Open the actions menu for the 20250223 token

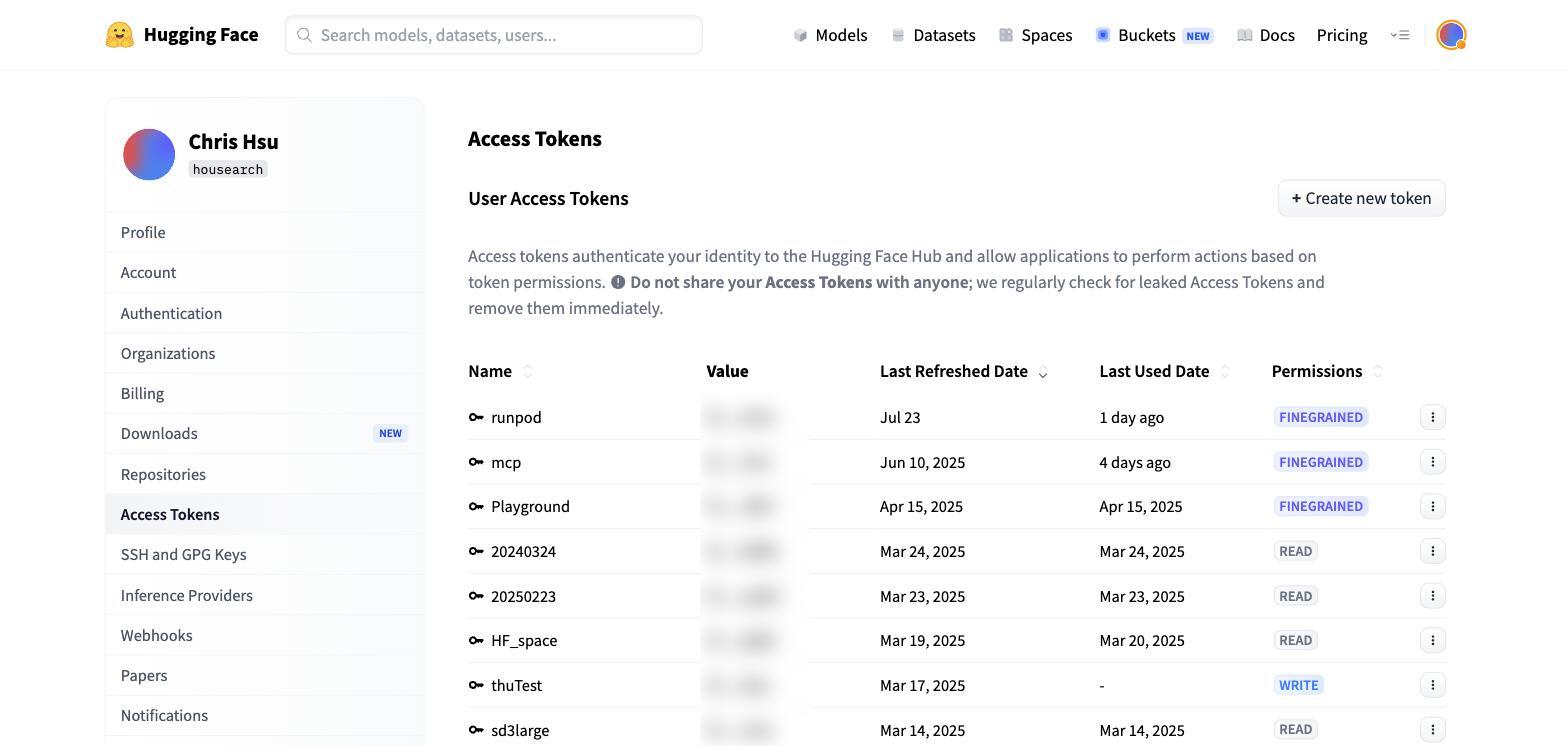[x=1432, y=596]
